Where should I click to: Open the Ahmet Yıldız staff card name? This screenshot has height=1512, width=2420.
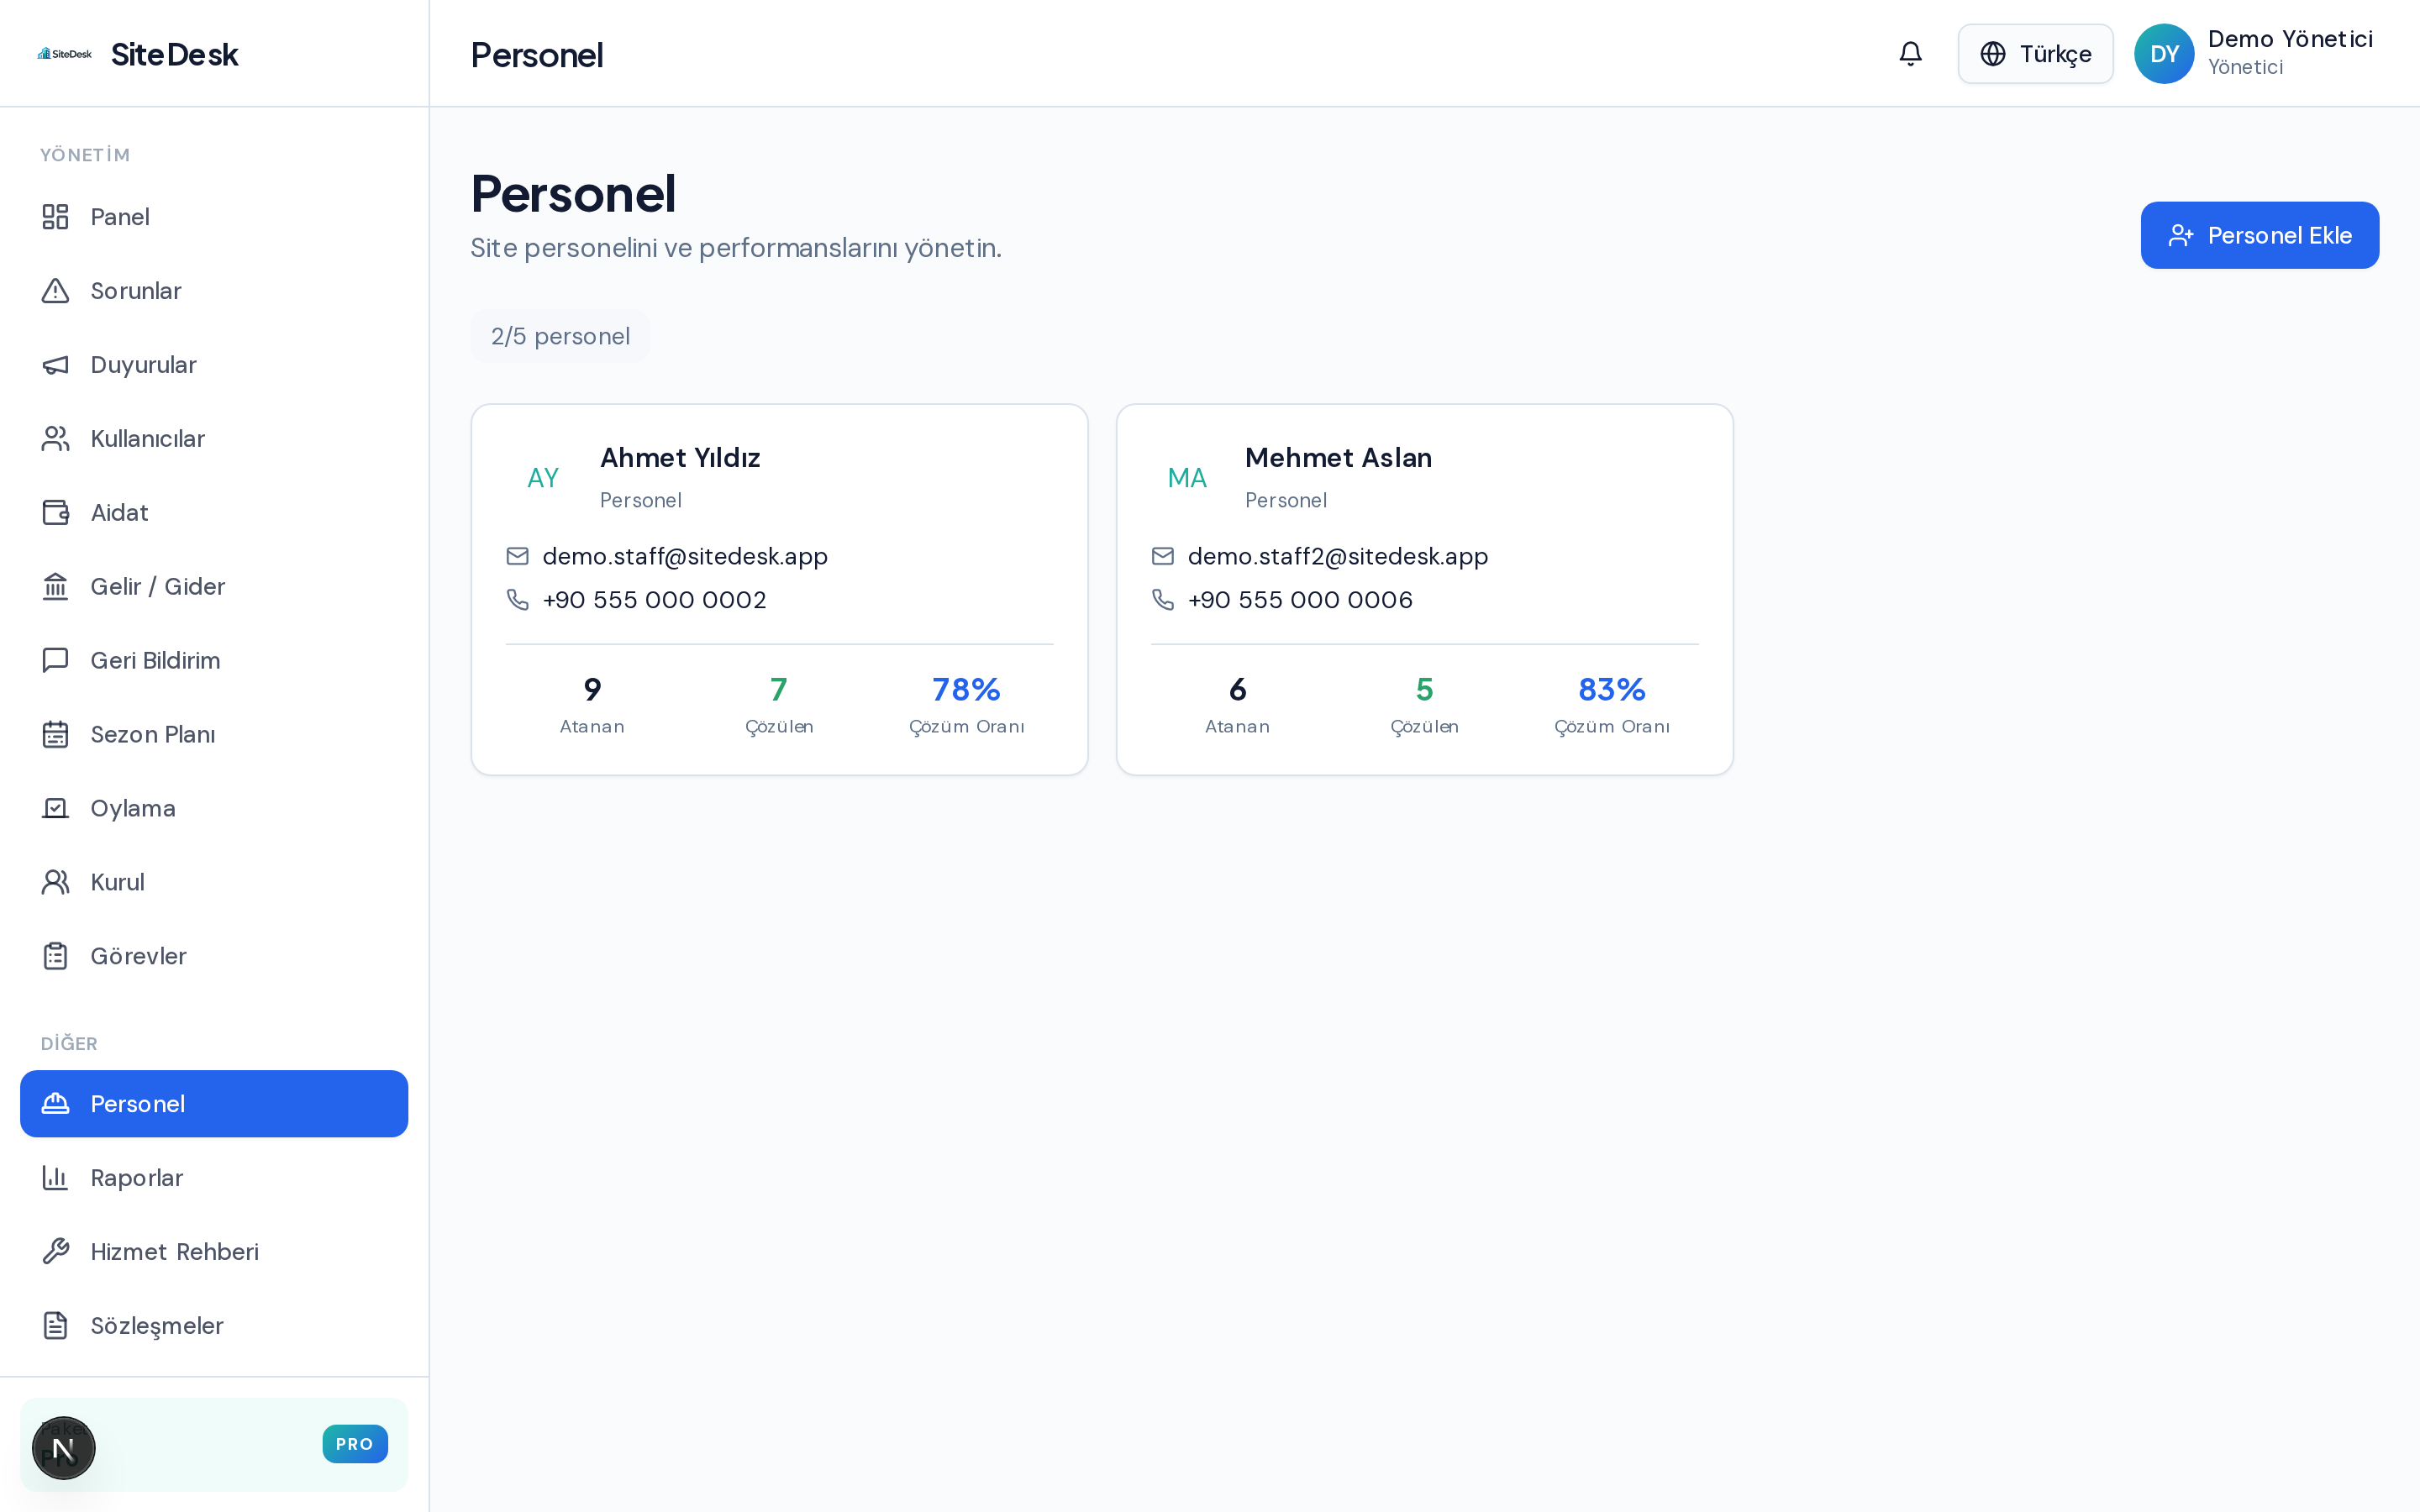click(680, 458)
